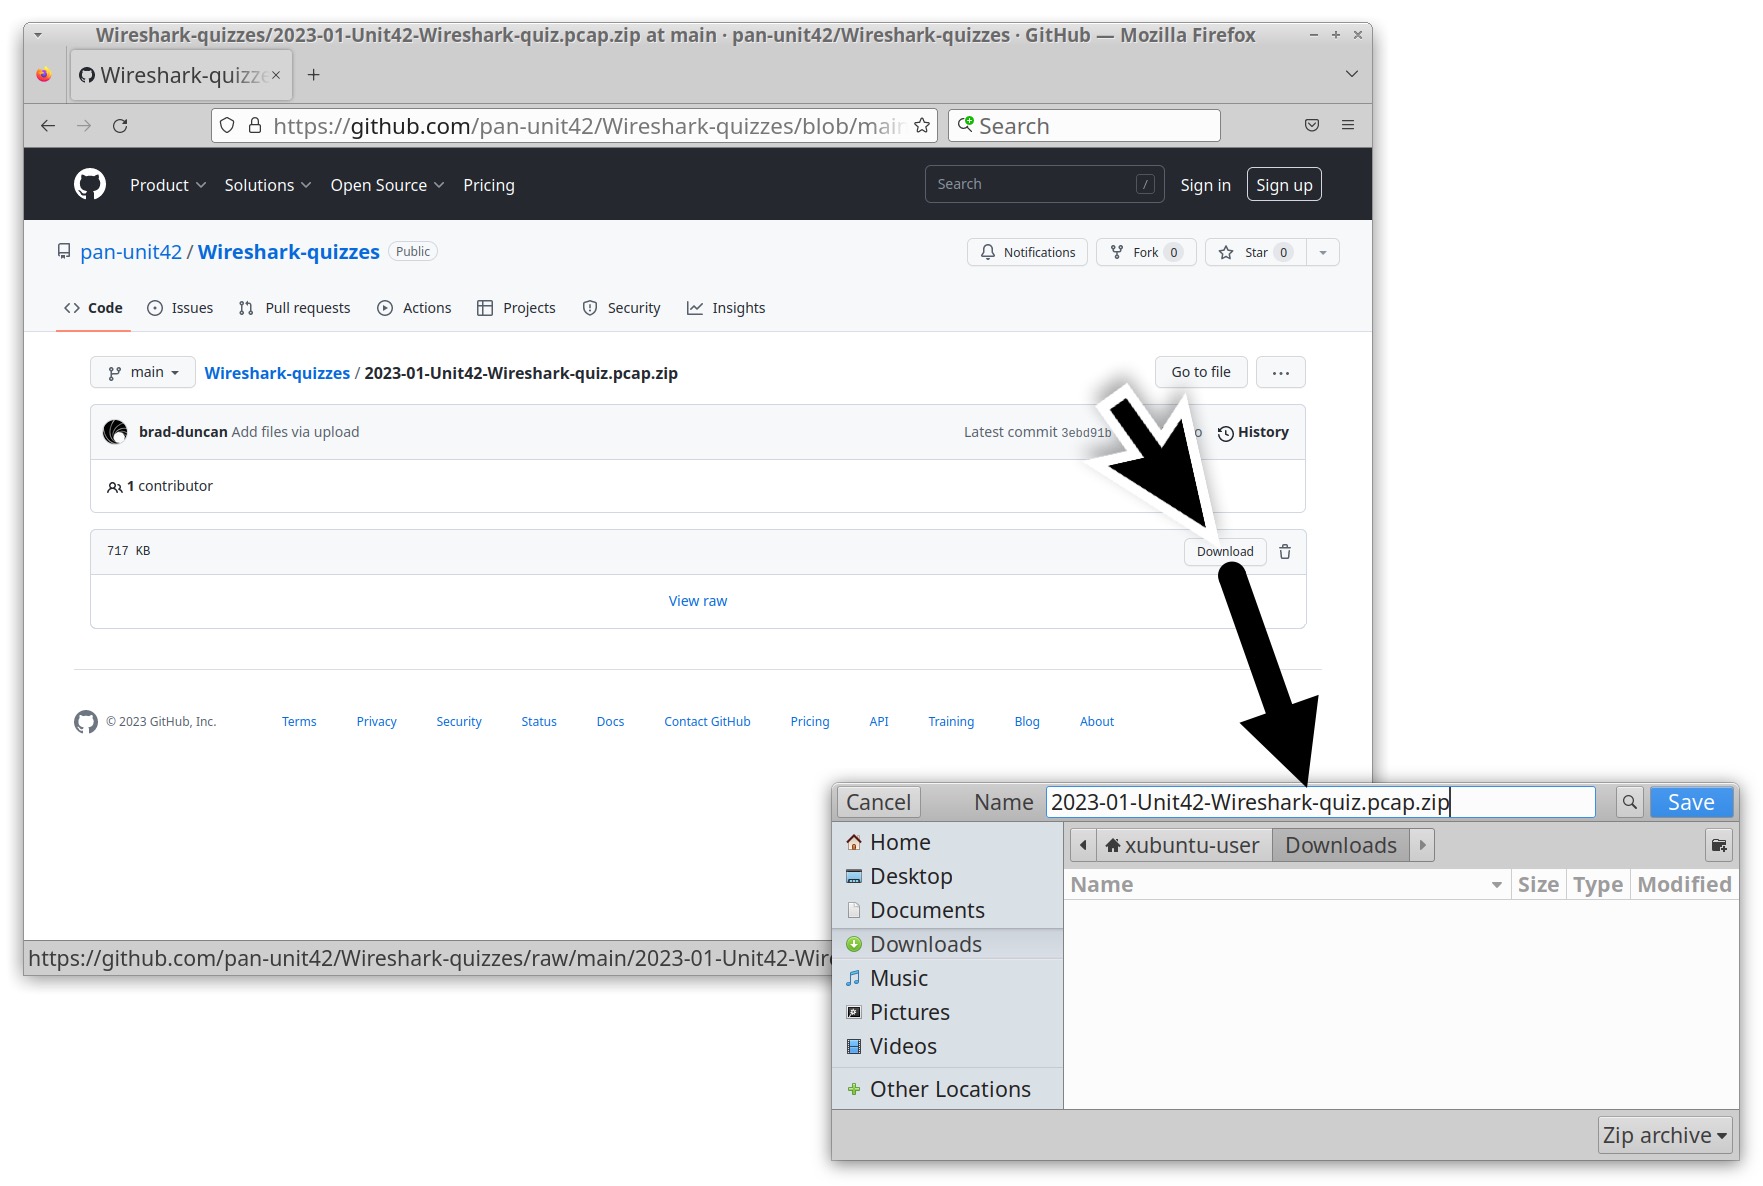This screenshot has width=1763, height=1186.
Task: Expand the Open Source menu
Action: click(x=387, y=185)
